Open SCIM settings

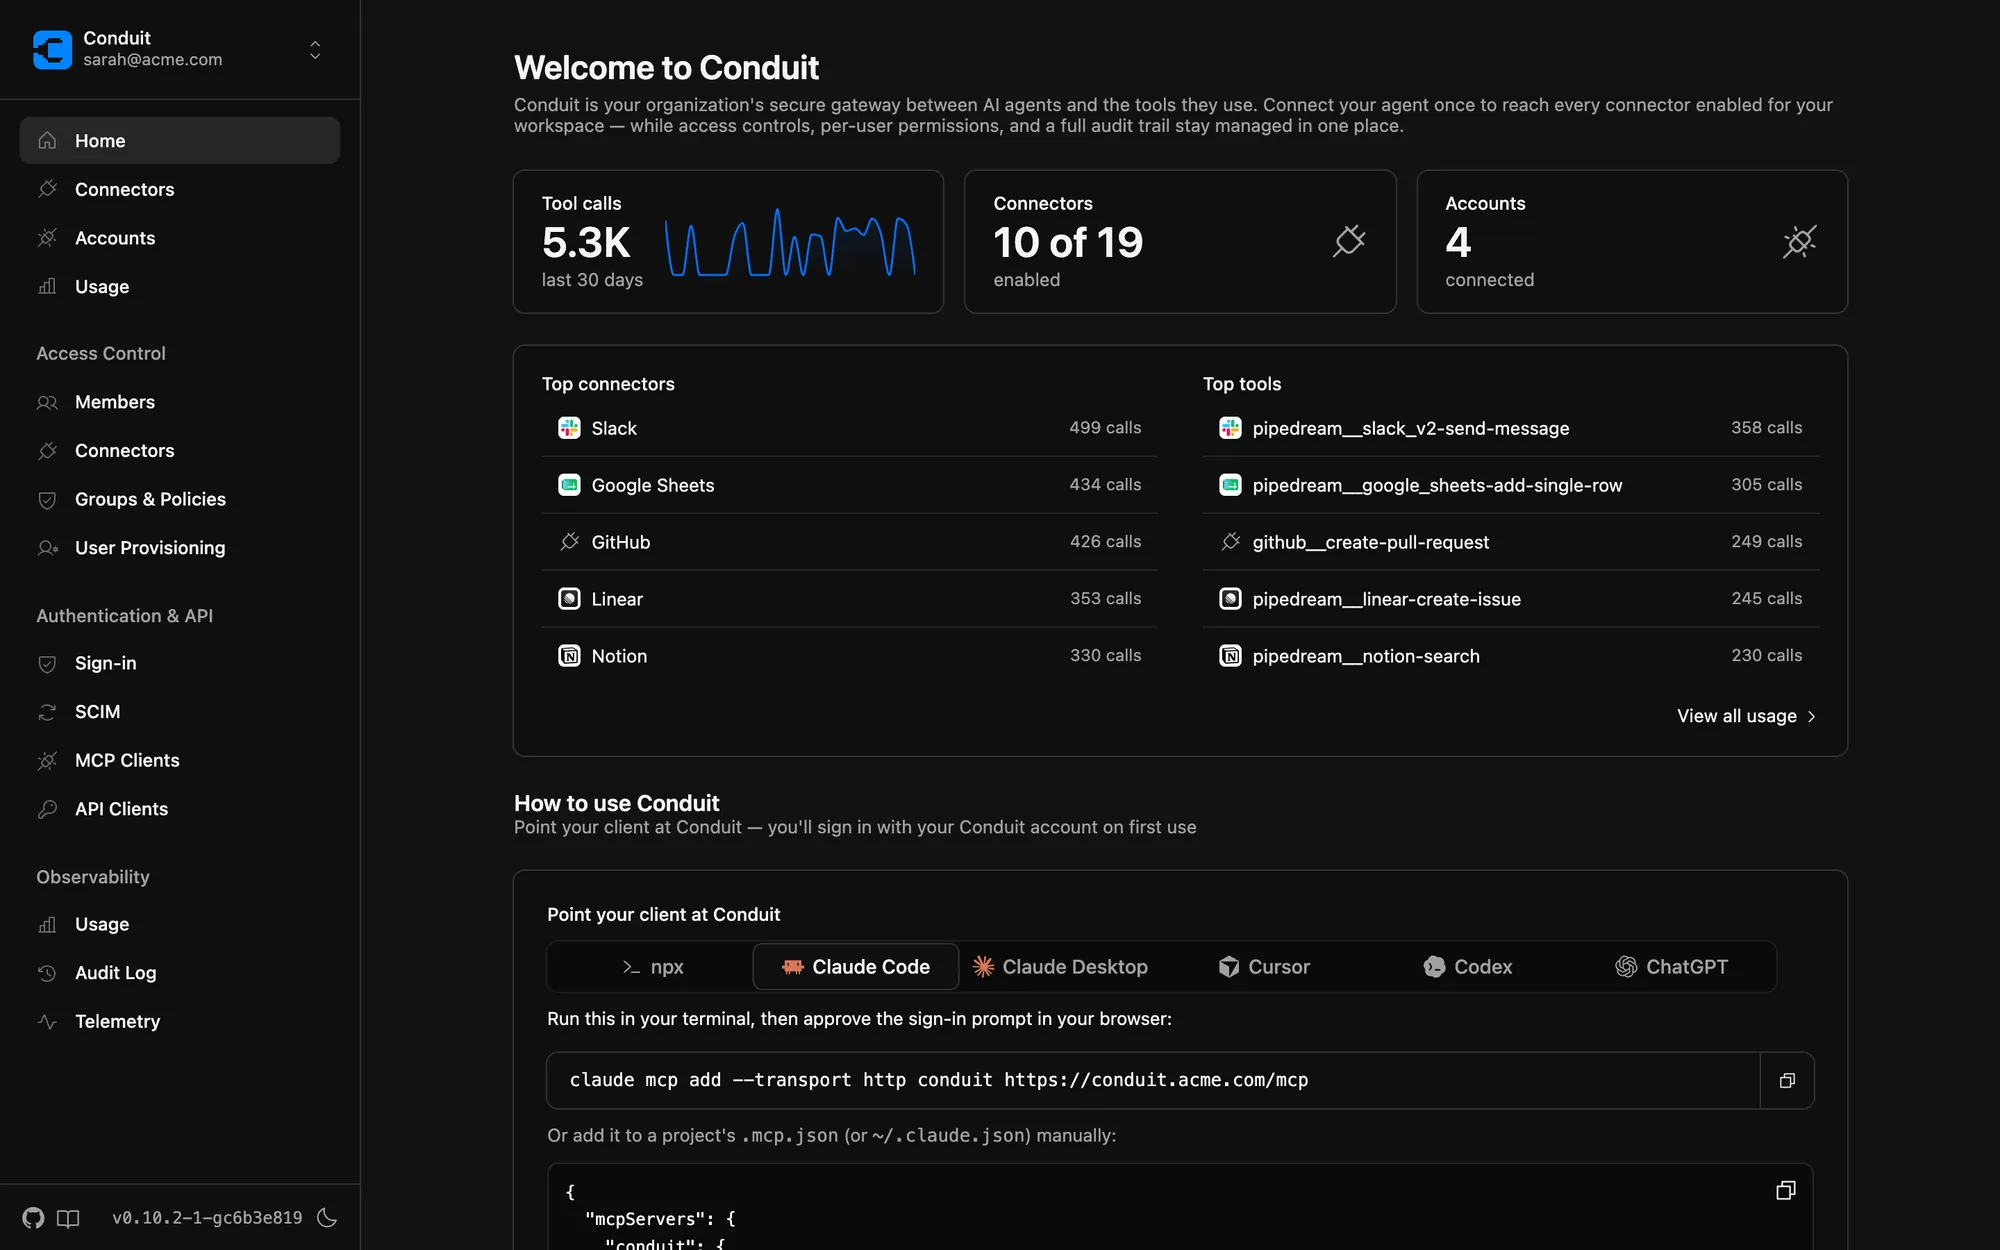(180, 712)
